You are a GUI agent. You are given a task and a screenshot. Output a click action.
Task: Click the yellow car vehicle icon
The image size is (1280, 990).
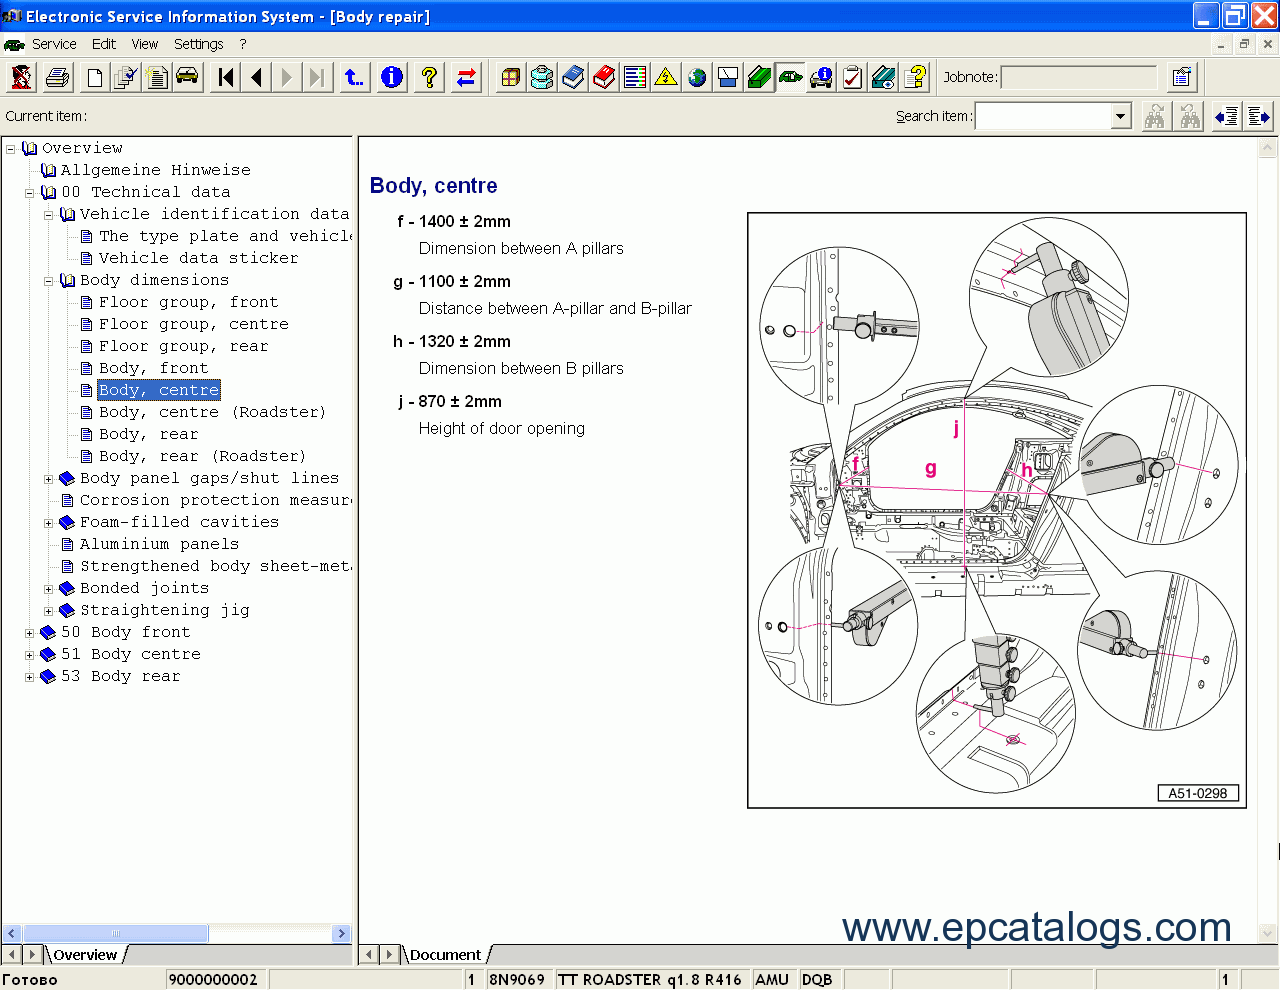click(x=187, y=77)
